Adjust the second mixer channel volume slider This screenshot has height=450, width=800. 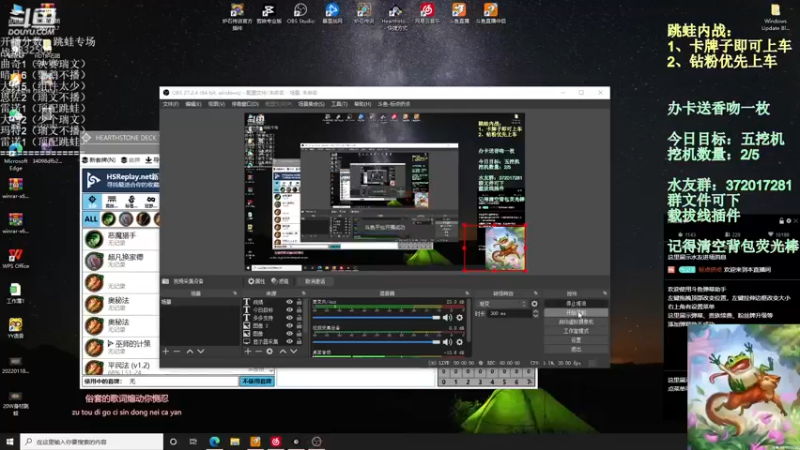tap(377, 342)
